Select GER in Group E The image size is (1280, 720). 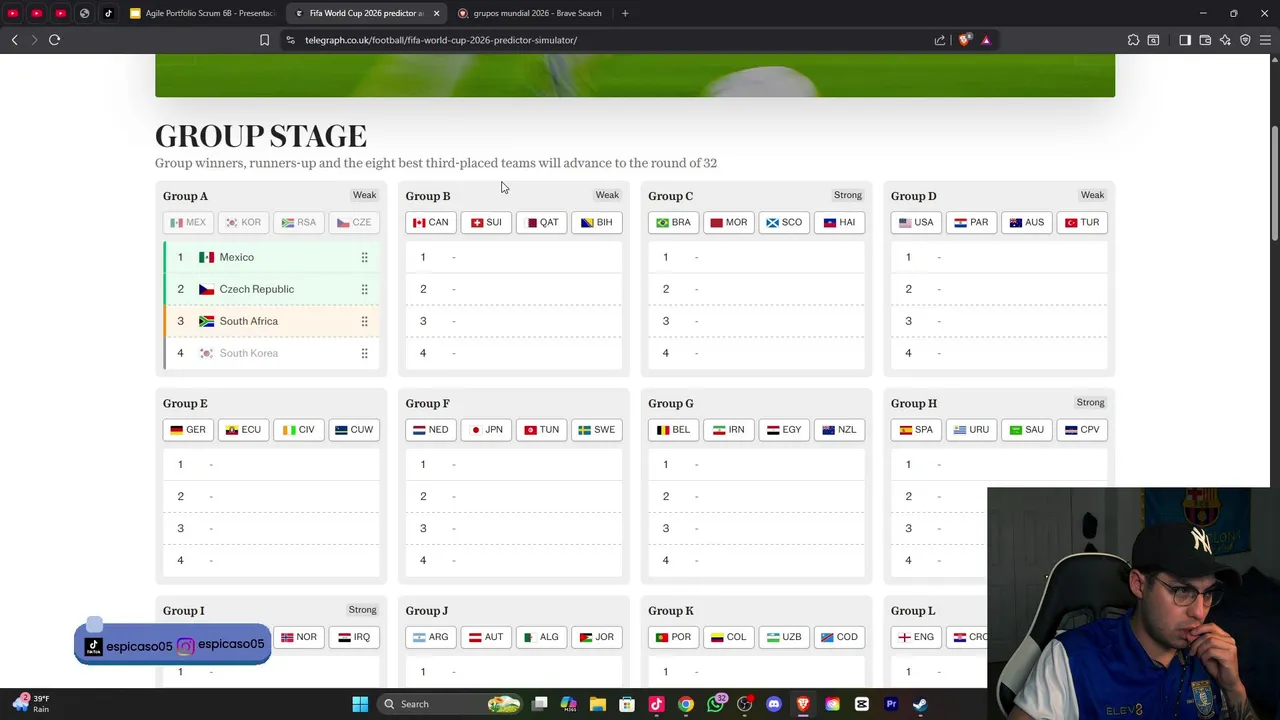pos(188,429)
